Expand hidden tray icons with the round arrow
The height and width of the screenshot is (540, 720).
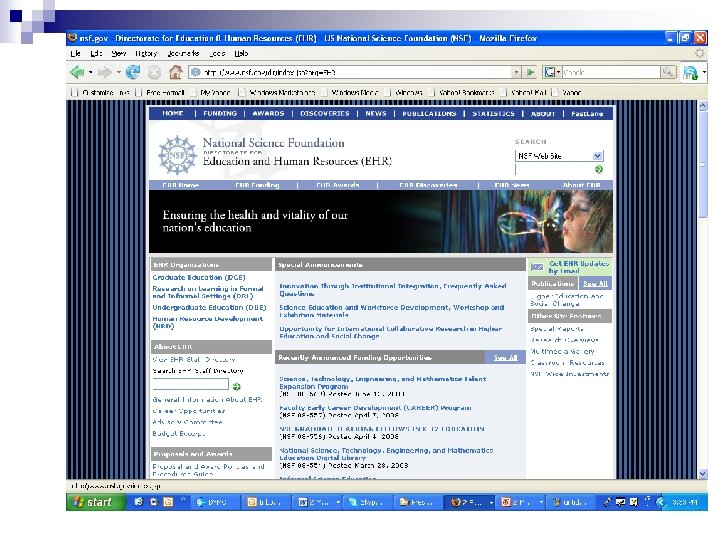point(660,502)
